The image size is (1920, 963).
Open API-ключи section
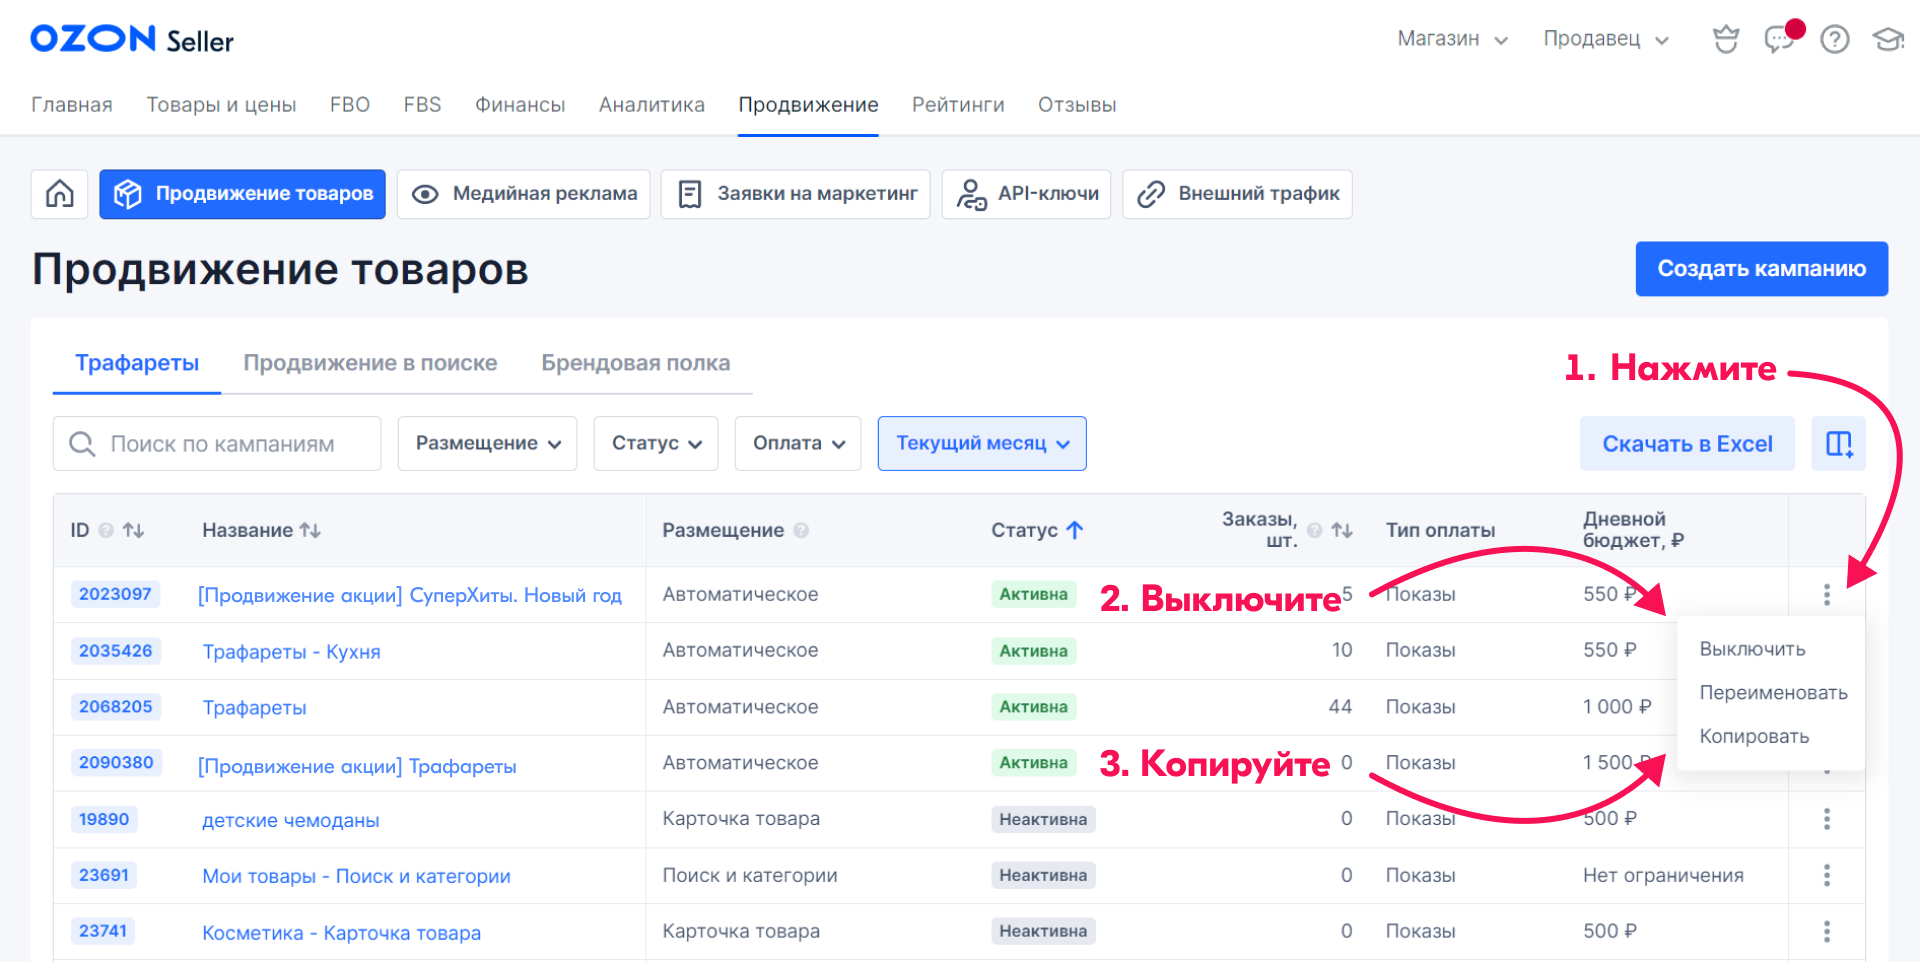point(1027,194)
